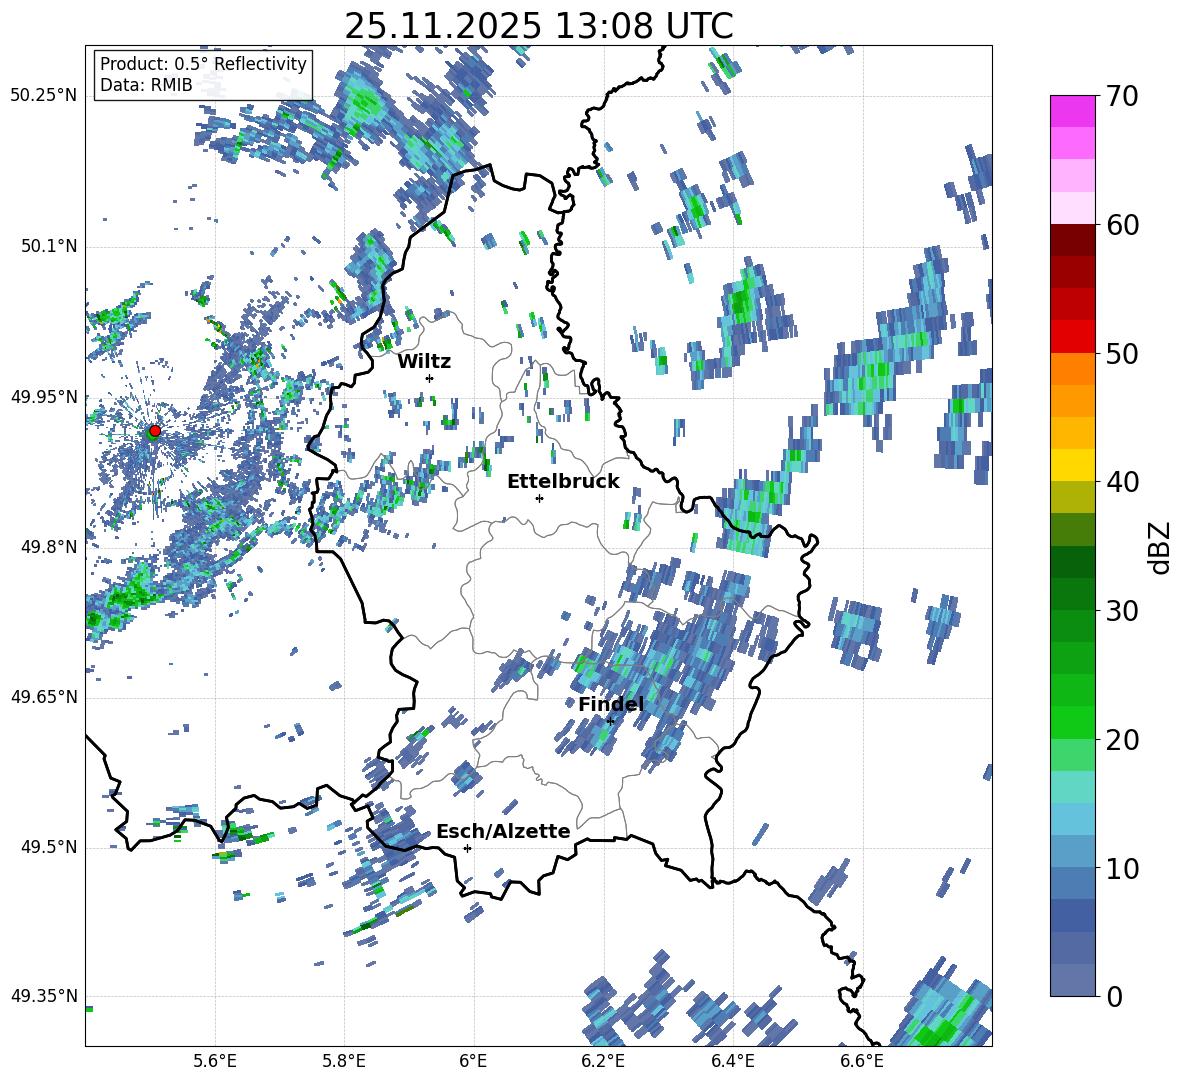Click the 40 tick on the colorbar
Screen dimensions: 1184x1081
[1123, 482]
